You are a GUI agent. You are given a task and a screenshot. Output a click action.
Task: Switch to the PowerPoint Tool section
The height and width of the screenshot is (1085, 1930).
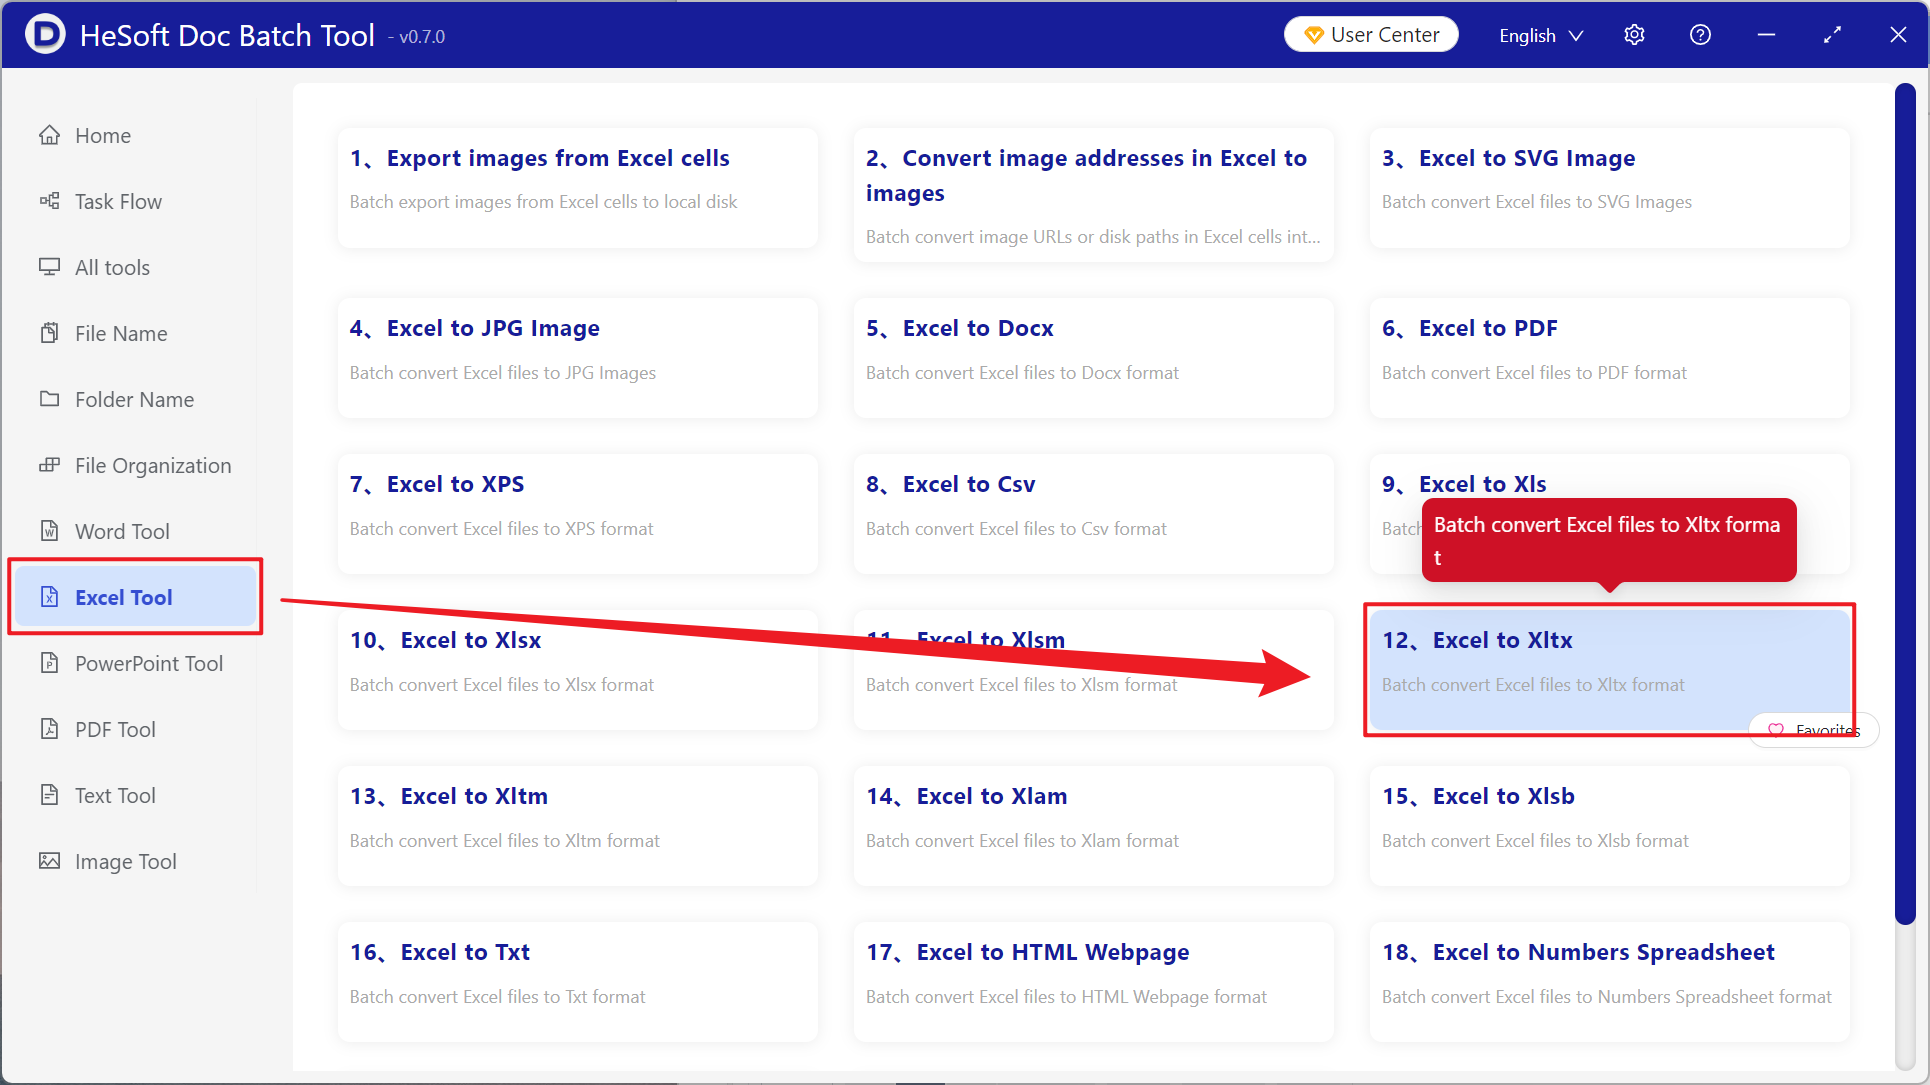coord(137,663)
